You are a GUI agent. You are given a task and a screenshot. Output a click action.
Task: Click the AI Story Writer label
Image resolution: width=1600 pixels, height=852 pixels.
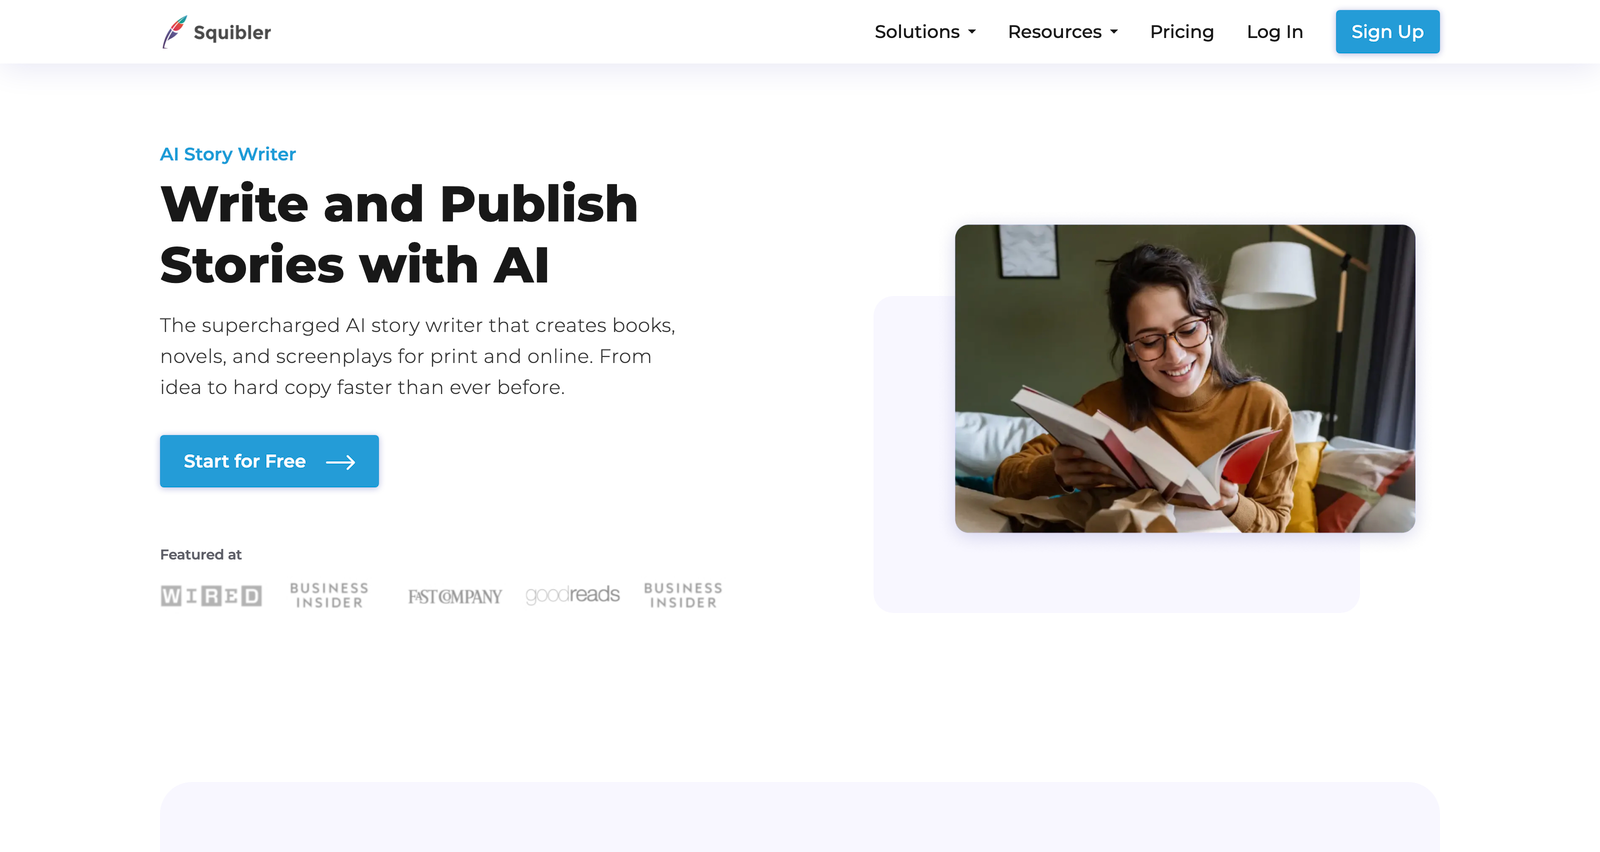coord(228,154)
